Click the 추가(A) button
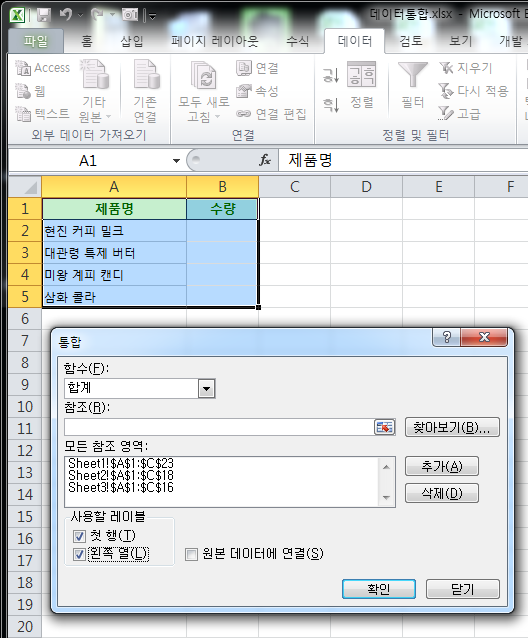Image resolution: width=528 pixels, height=638 pixels. (x=442, y=466)
